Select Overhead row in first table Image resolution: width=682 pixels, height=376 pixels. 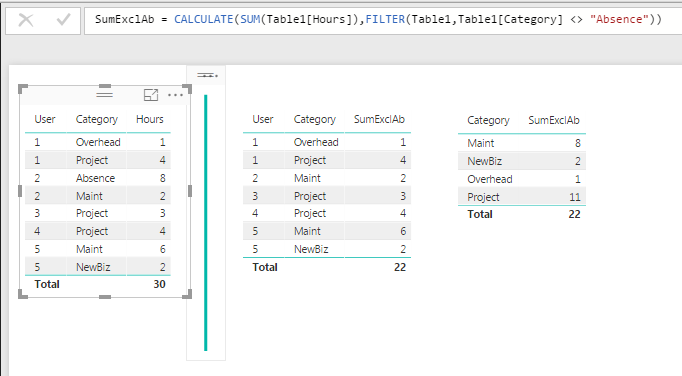(98, 142)
